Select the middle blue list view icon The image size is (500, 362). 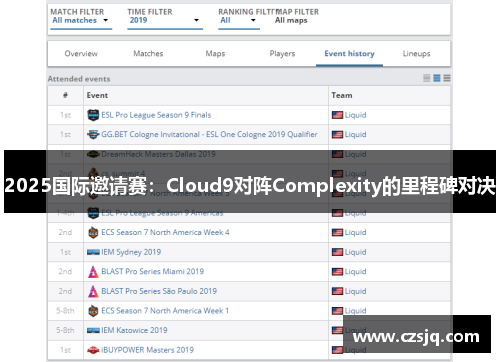[x=437, y=78]
